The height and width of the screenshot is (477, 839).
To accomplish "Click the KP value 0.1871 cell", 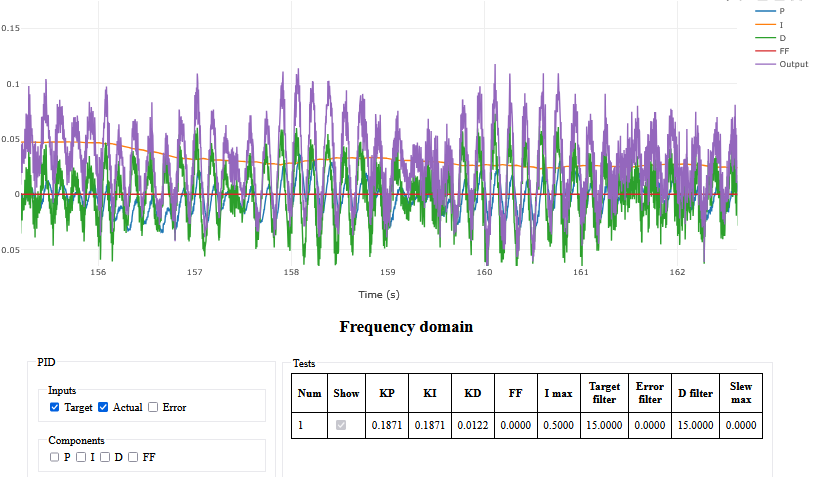I will coord(387,425).
